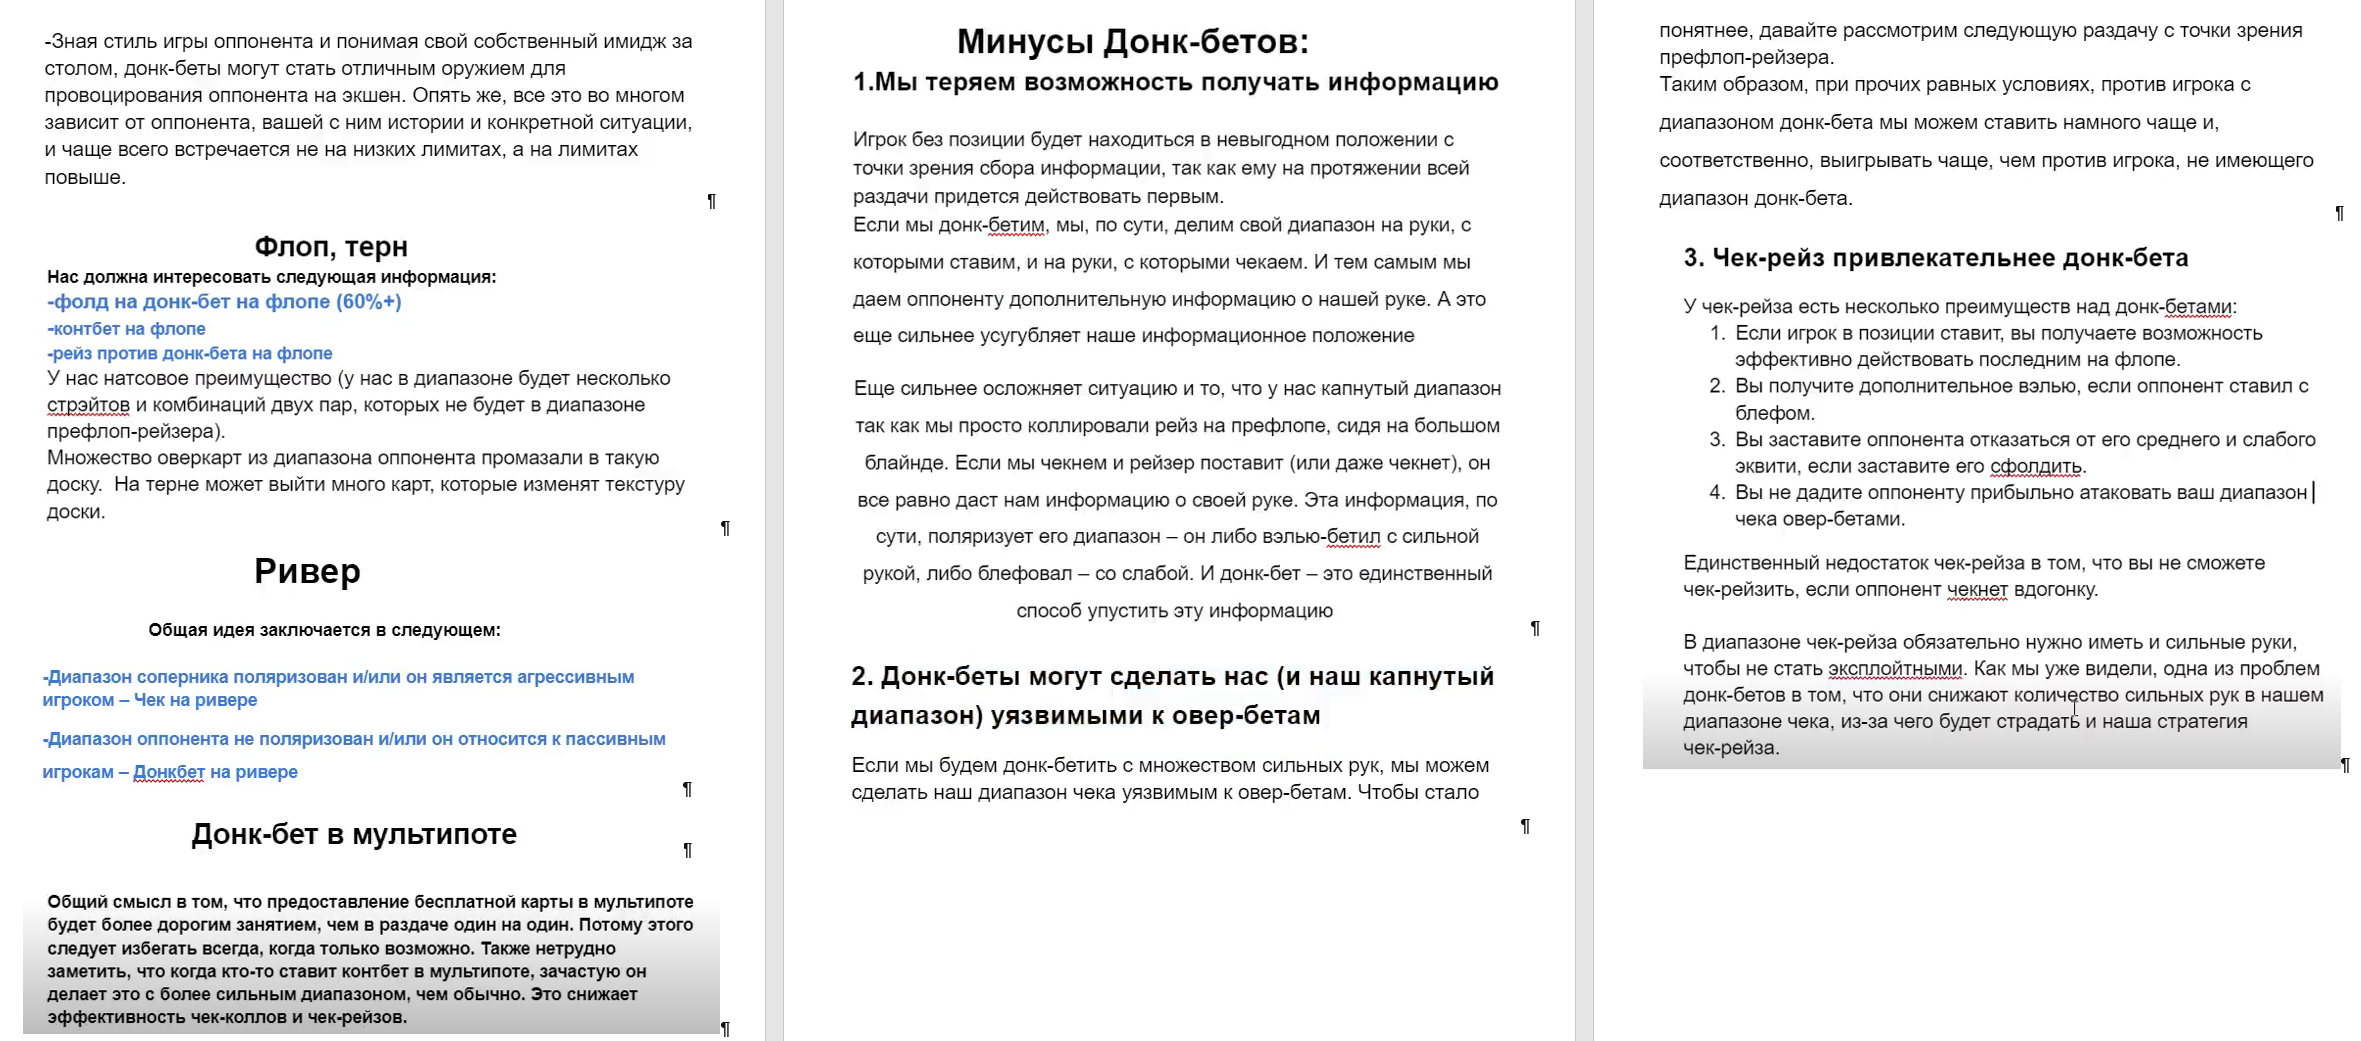Click paragraph starting 'Единственный недостаток чек-рейза'
This screenshot has width=2361, height=1041.
[x=1974, y=576]
